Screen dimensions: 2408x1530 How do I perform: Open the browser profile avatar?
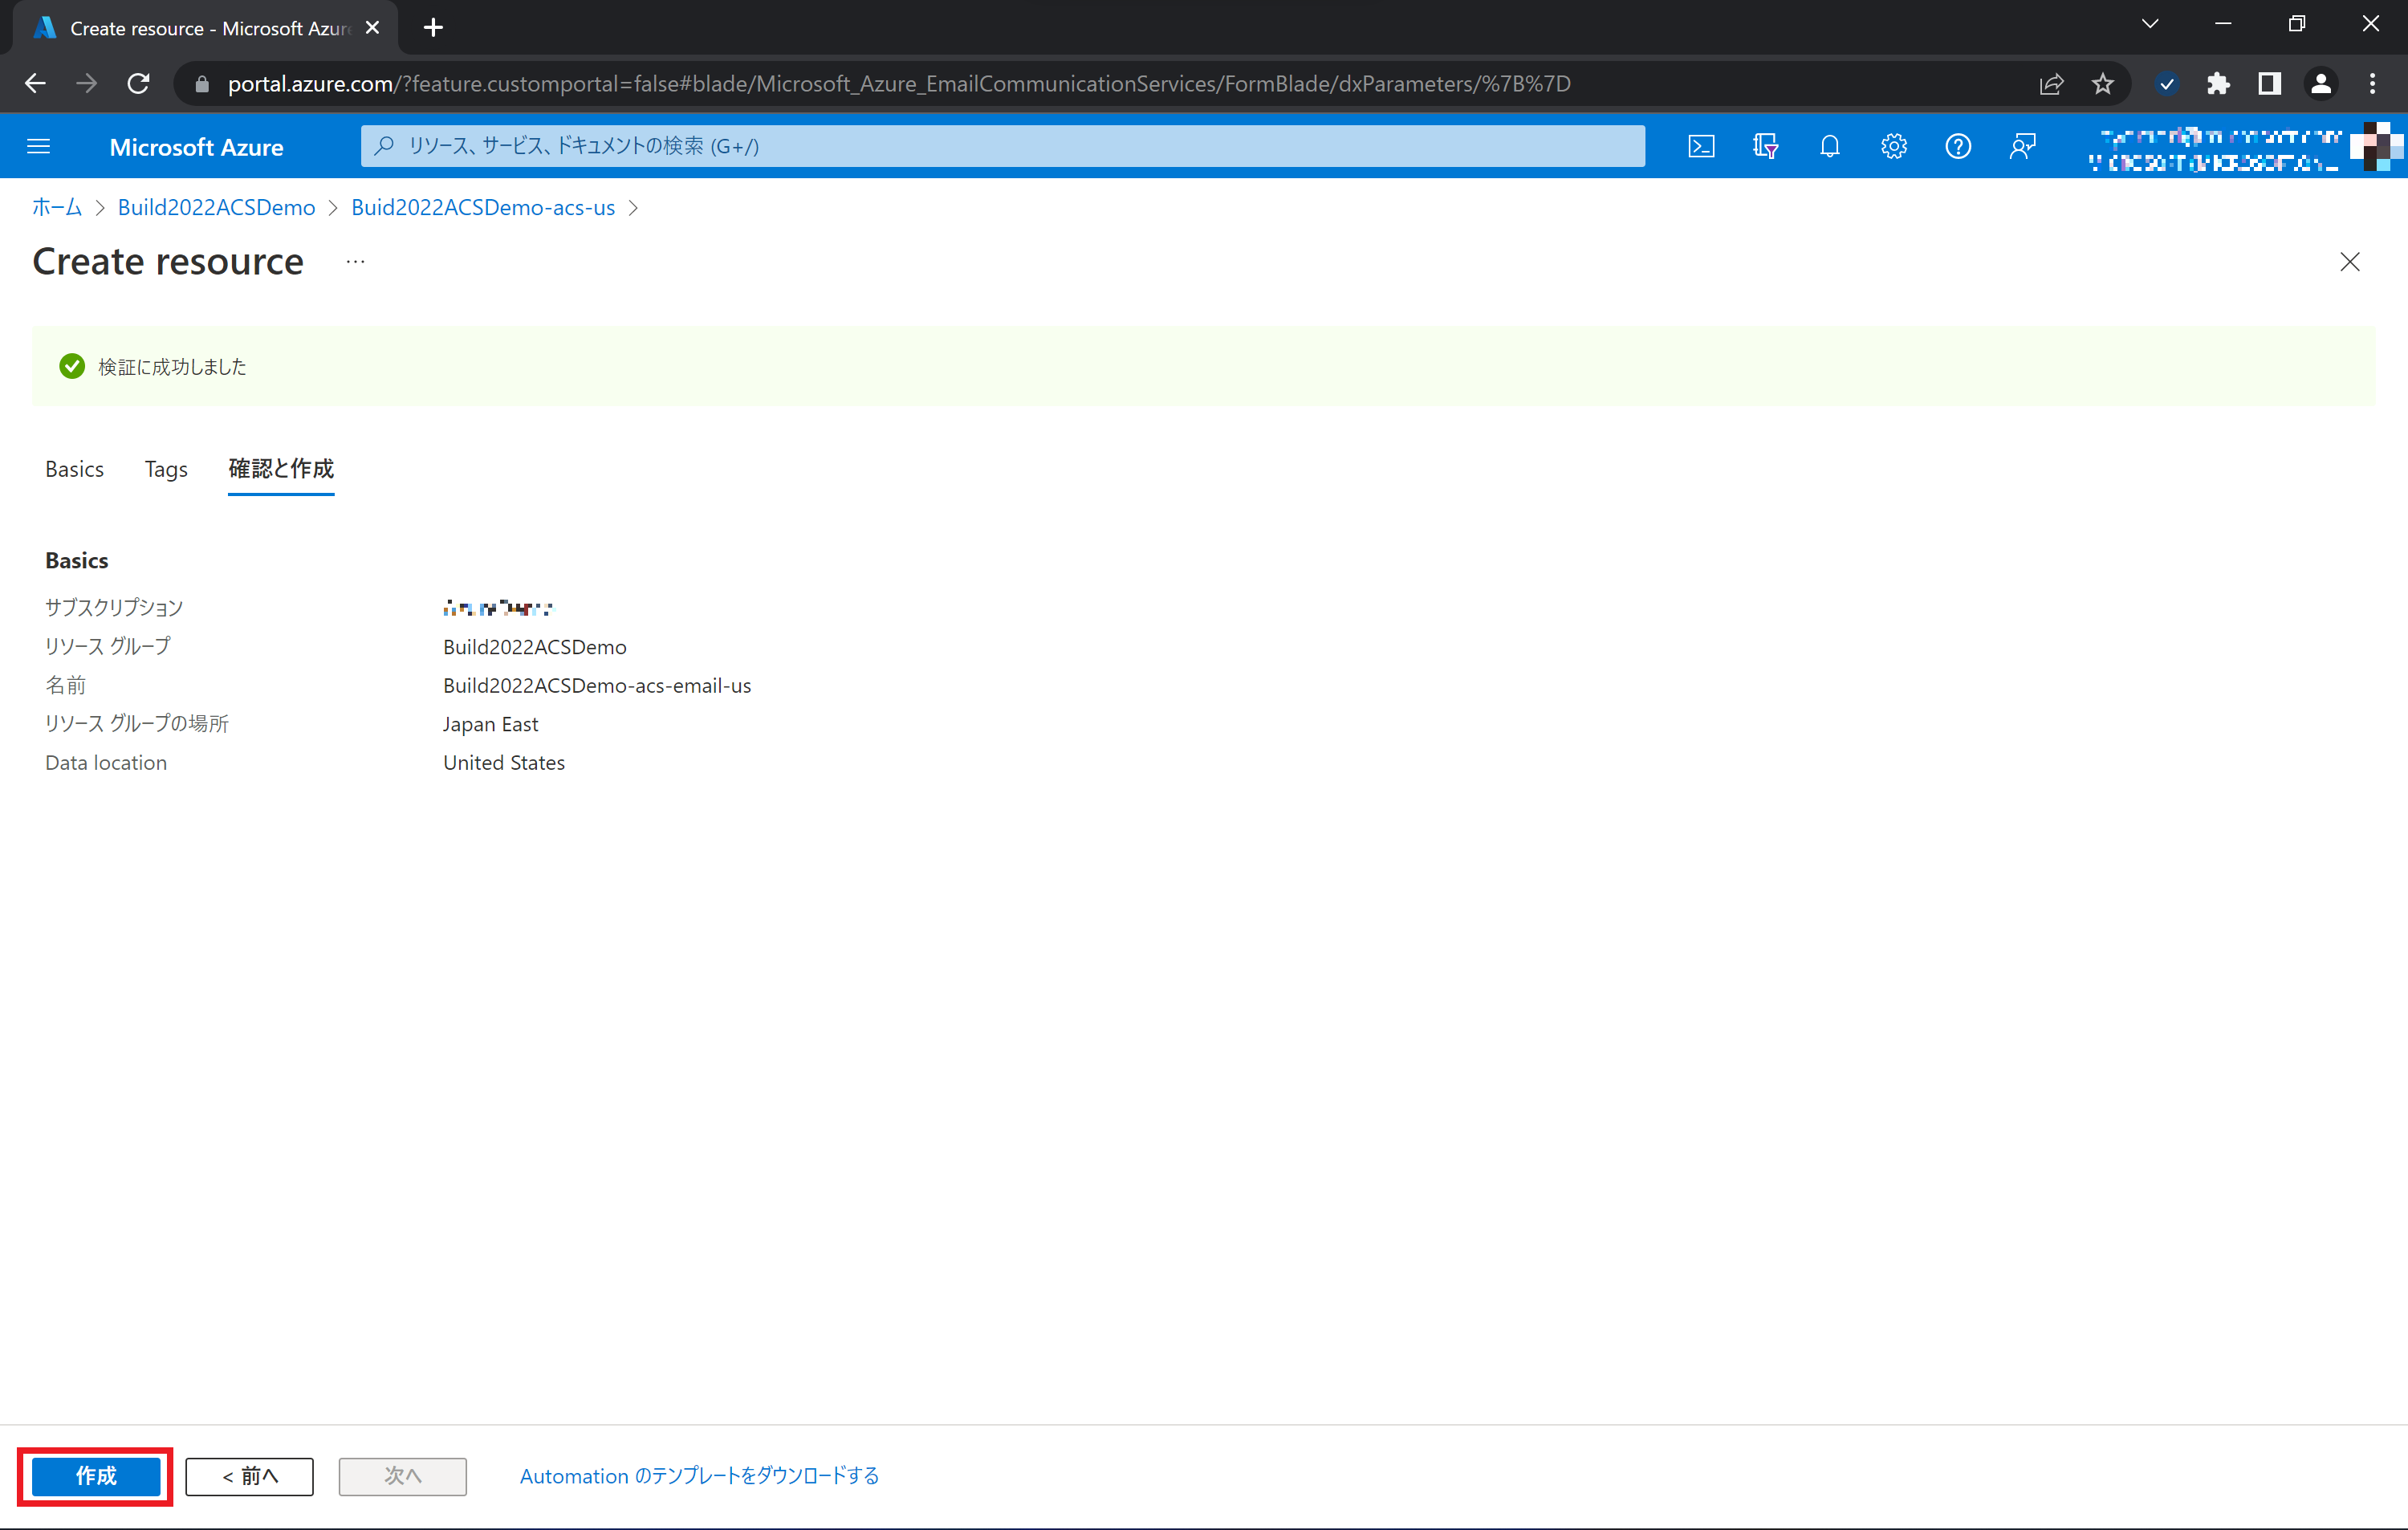(x=2321, y=84)
